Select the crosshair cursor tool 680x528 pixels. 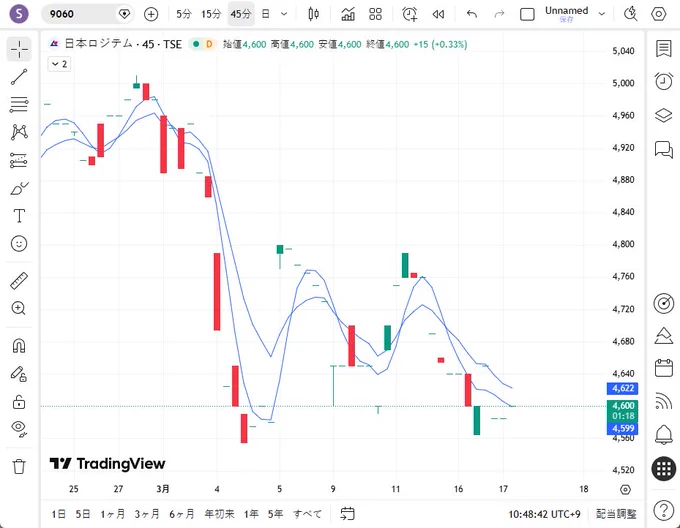[x=19, y=49]
